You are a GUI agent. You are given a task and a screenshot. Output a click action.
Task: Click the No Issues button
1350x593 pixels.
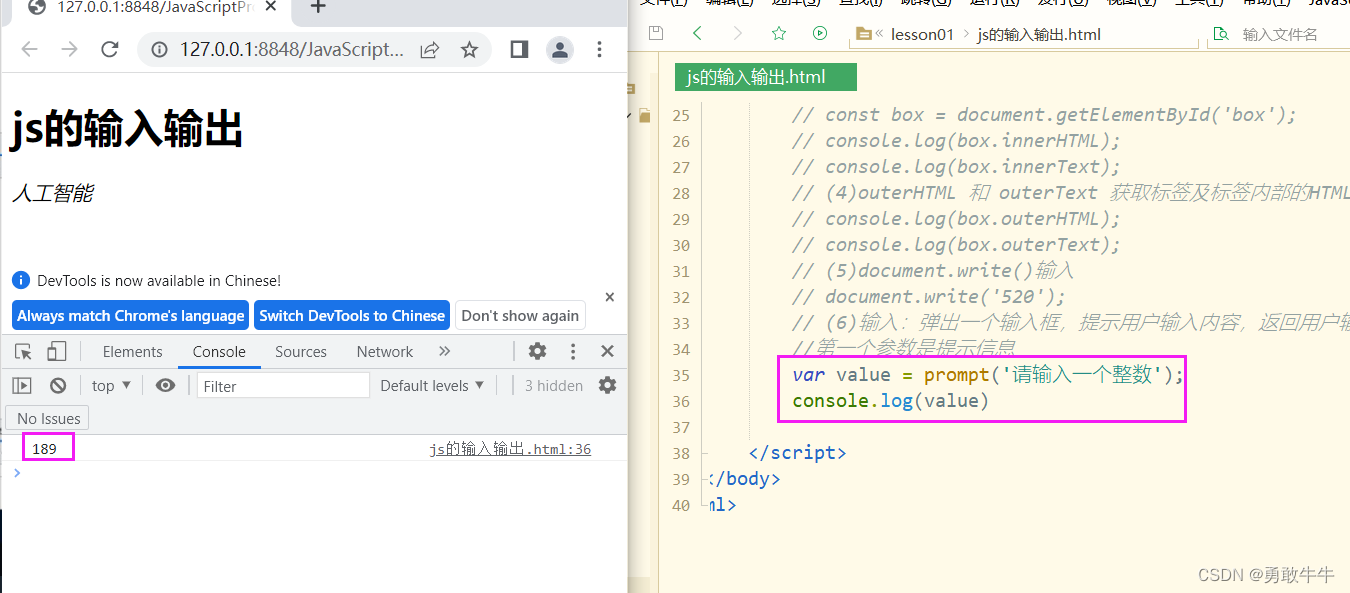(48, 418)
